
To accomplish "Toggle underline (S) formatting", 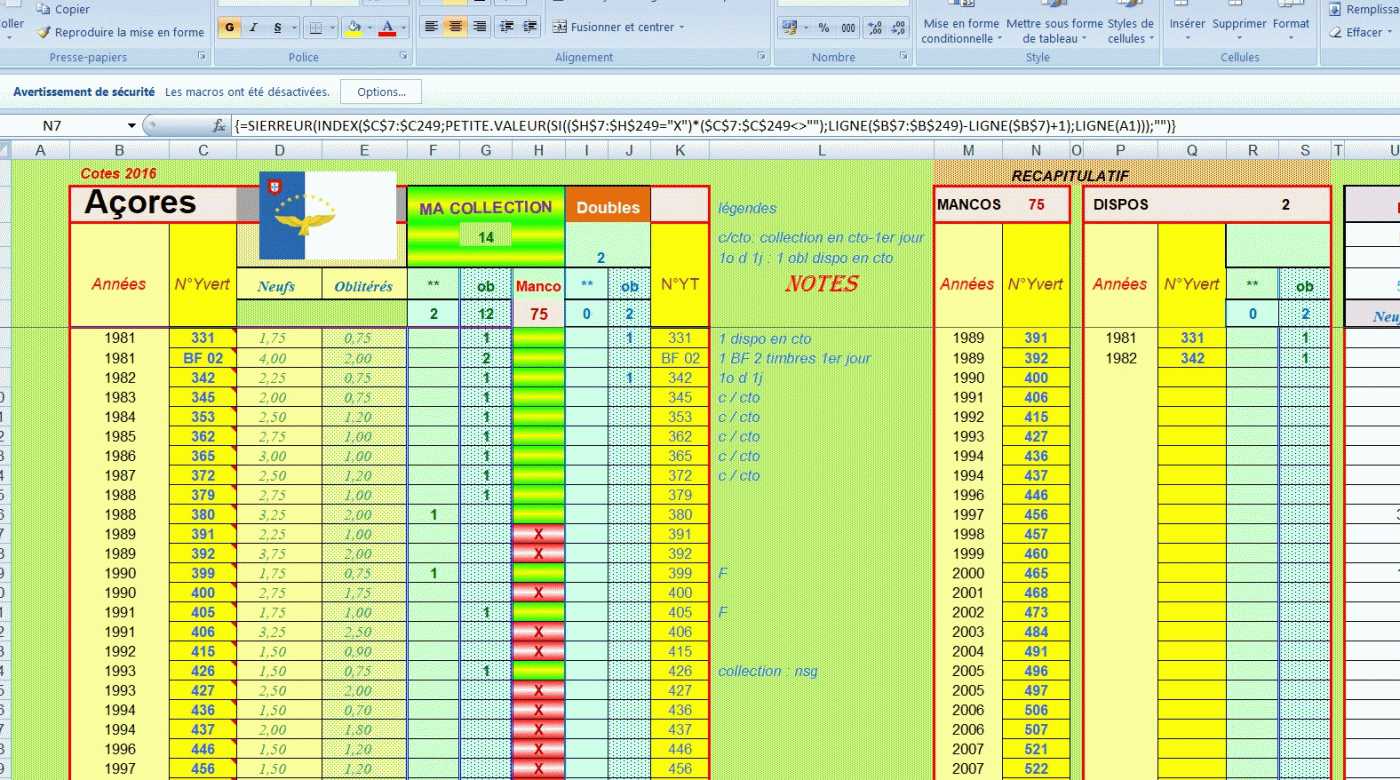I will 277,27.
